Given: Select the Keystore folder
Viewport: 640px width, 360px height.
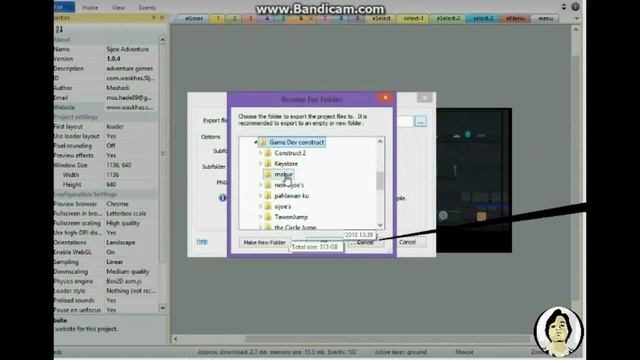Looking at the screenshot, I should tap(286, 164).
